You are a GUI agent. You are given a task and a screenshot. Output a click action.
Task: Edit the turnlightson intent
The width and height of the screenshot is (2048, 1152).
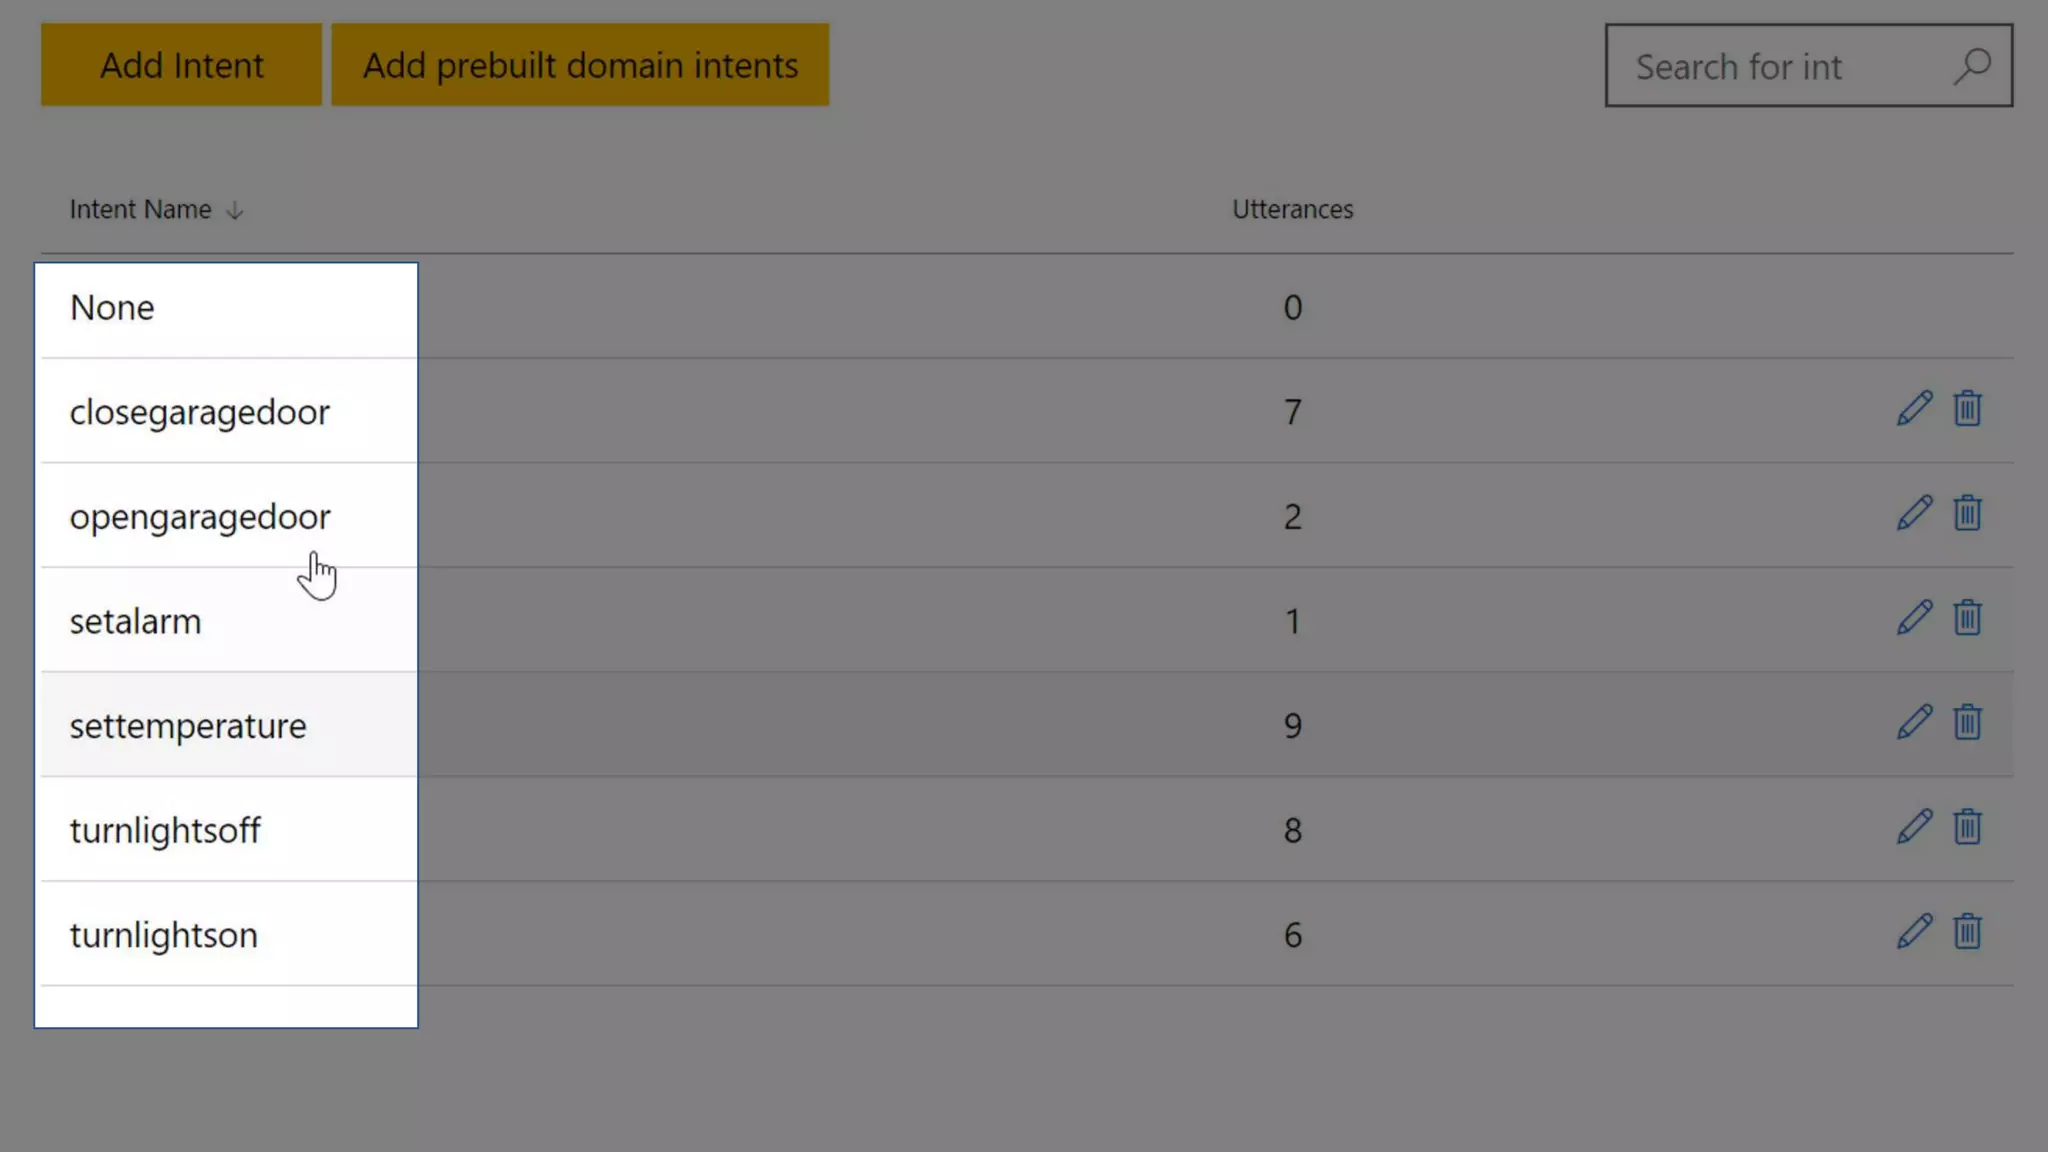pos(1914,932)
